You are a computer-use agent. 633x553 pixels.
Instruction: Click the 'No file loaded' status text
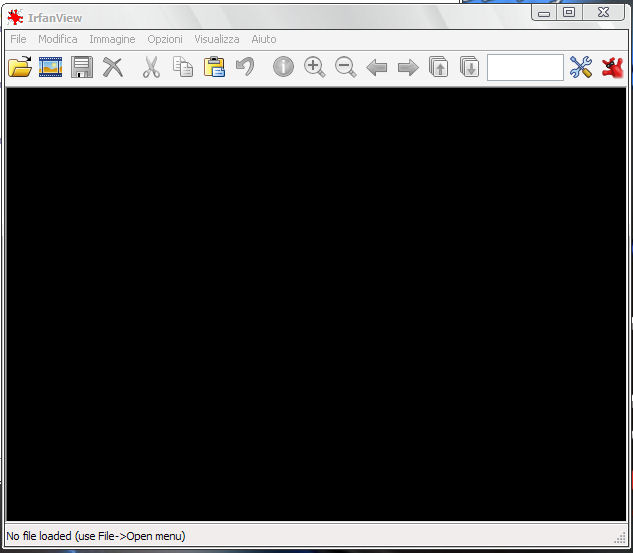pyautogui.click(x=96, y=536)
